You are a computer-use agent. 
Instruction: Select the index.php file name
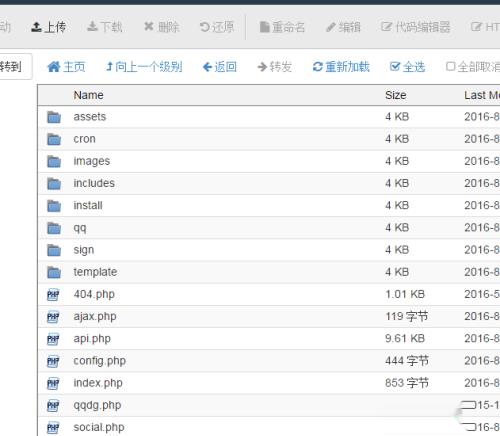click(x=98, y=383)
